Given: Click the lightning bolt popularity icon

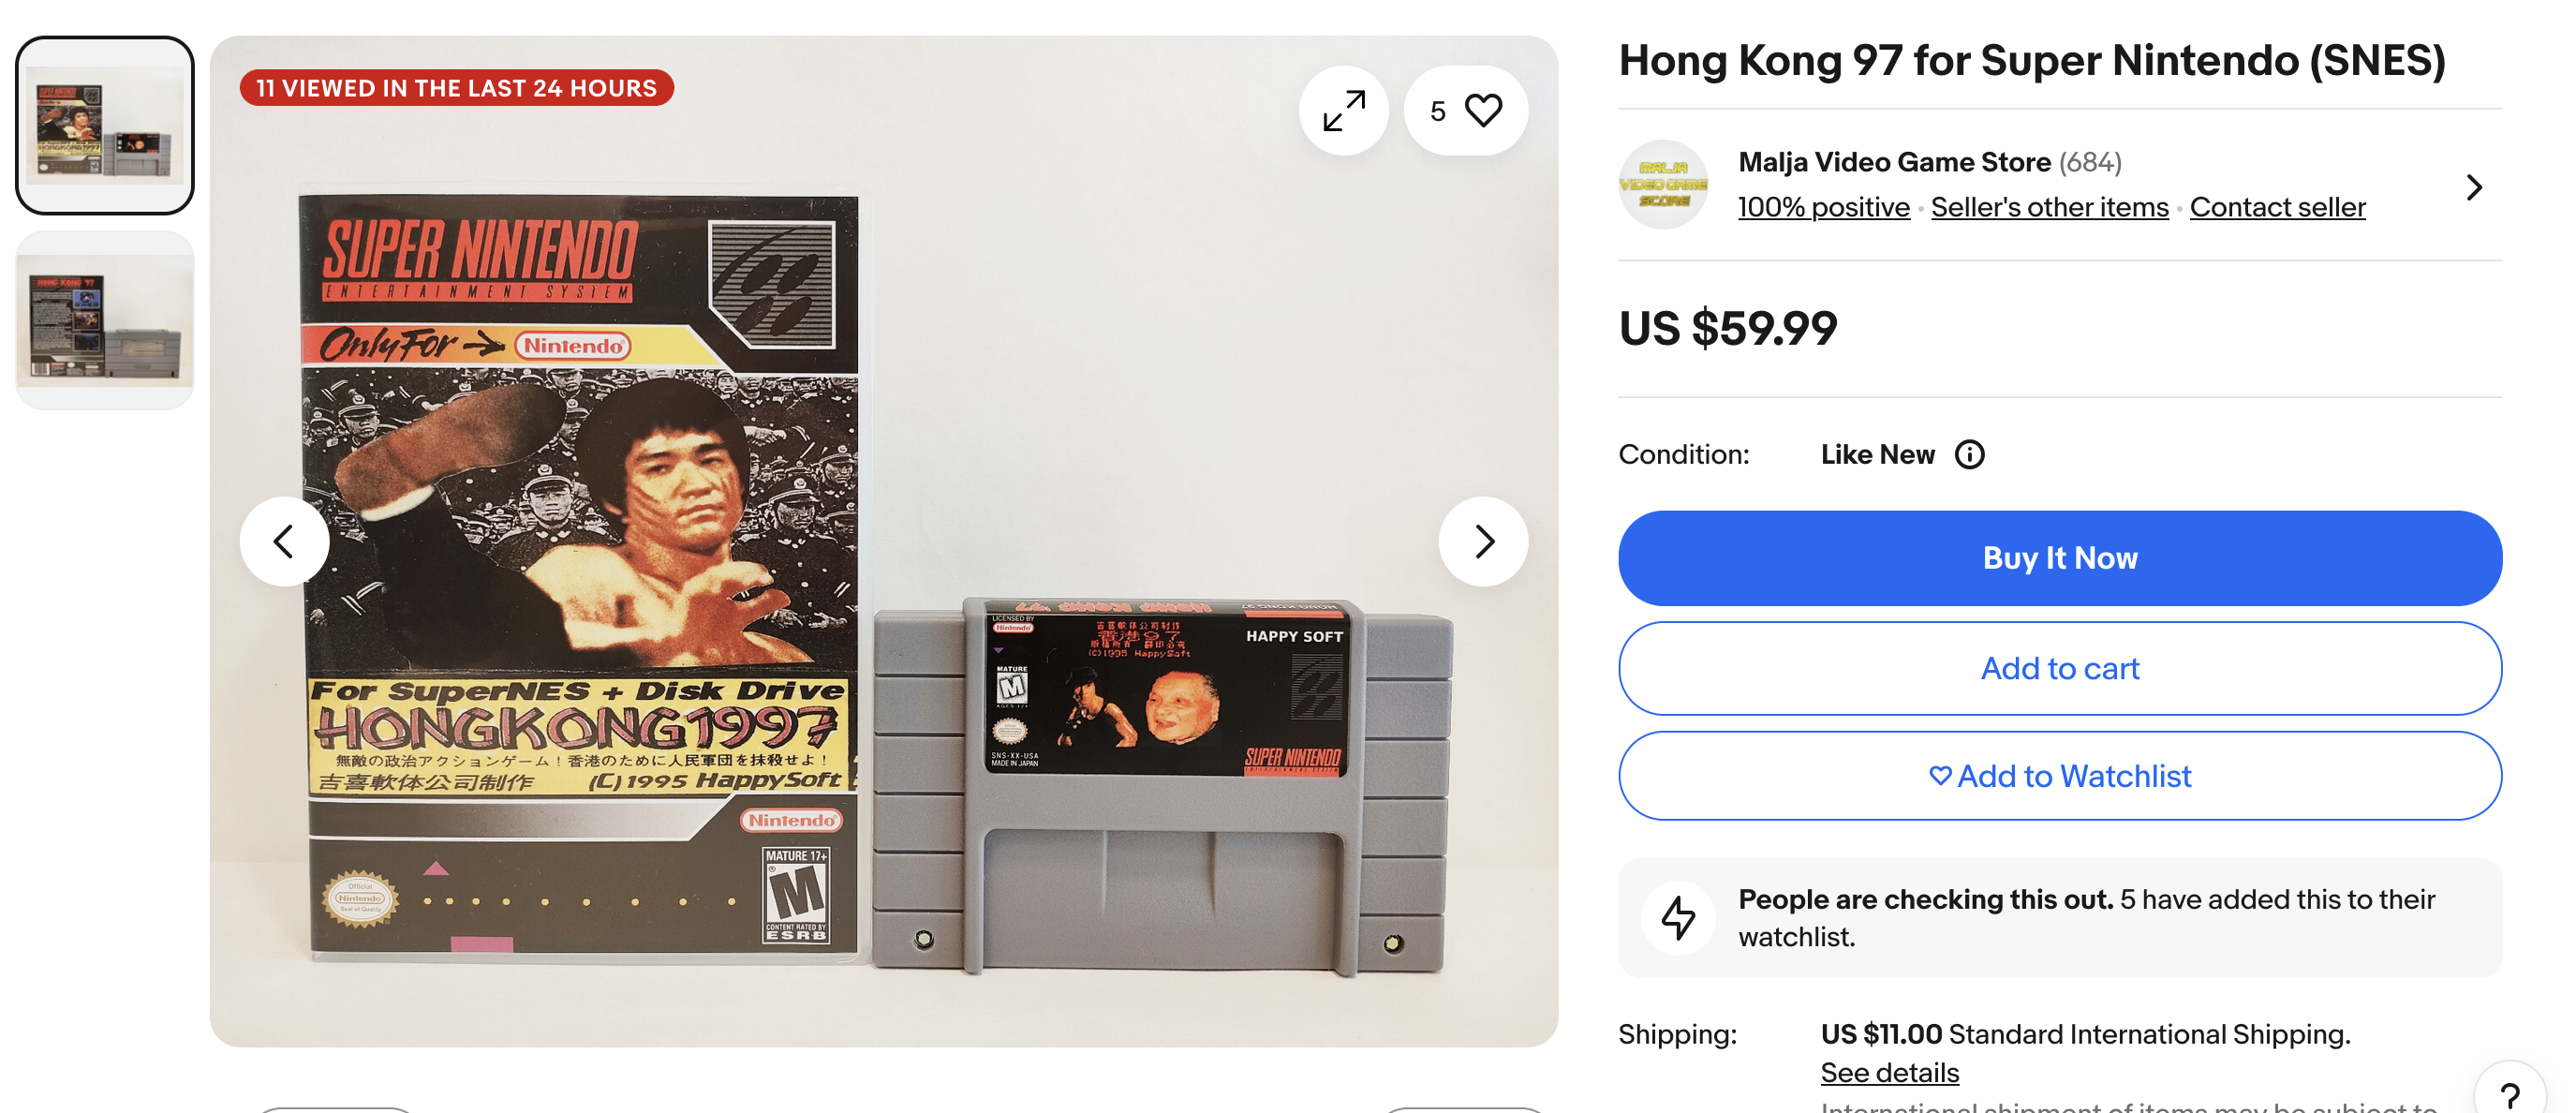Looking at the screenshot, I should click(1678, 917).
